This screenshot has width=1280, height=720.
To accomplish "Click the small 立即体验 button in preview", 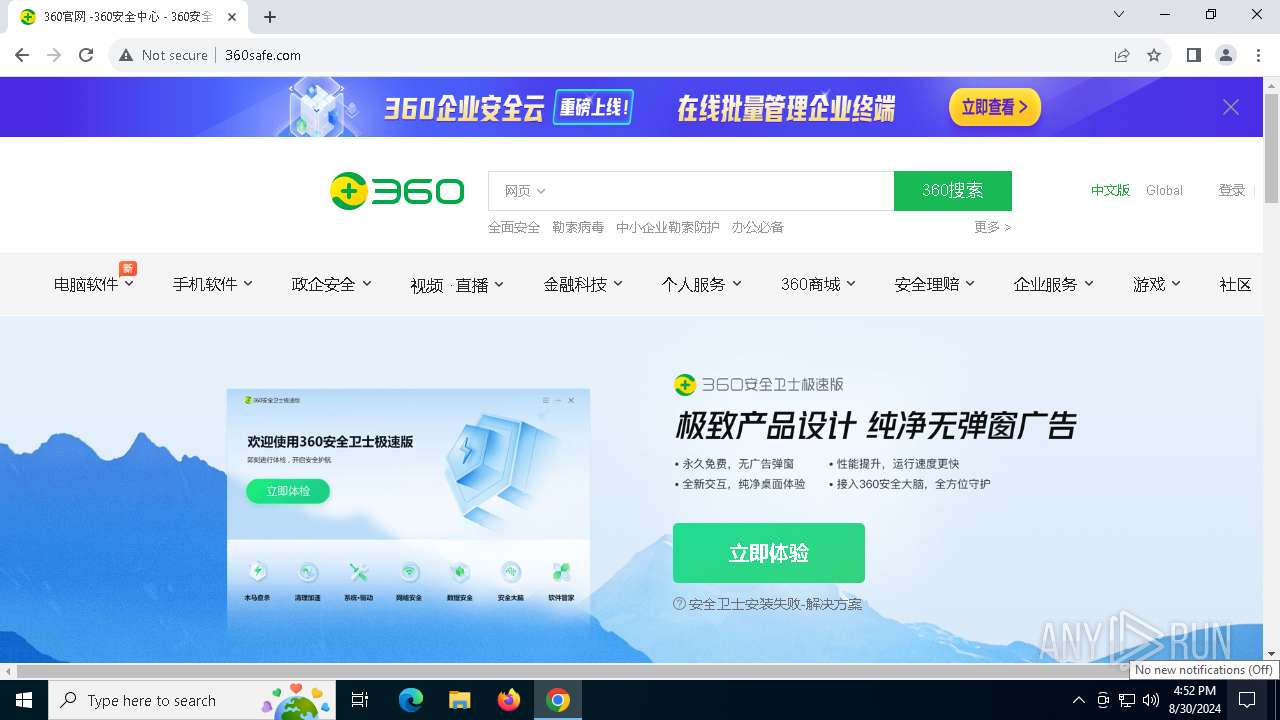I will tap(288, 491).
